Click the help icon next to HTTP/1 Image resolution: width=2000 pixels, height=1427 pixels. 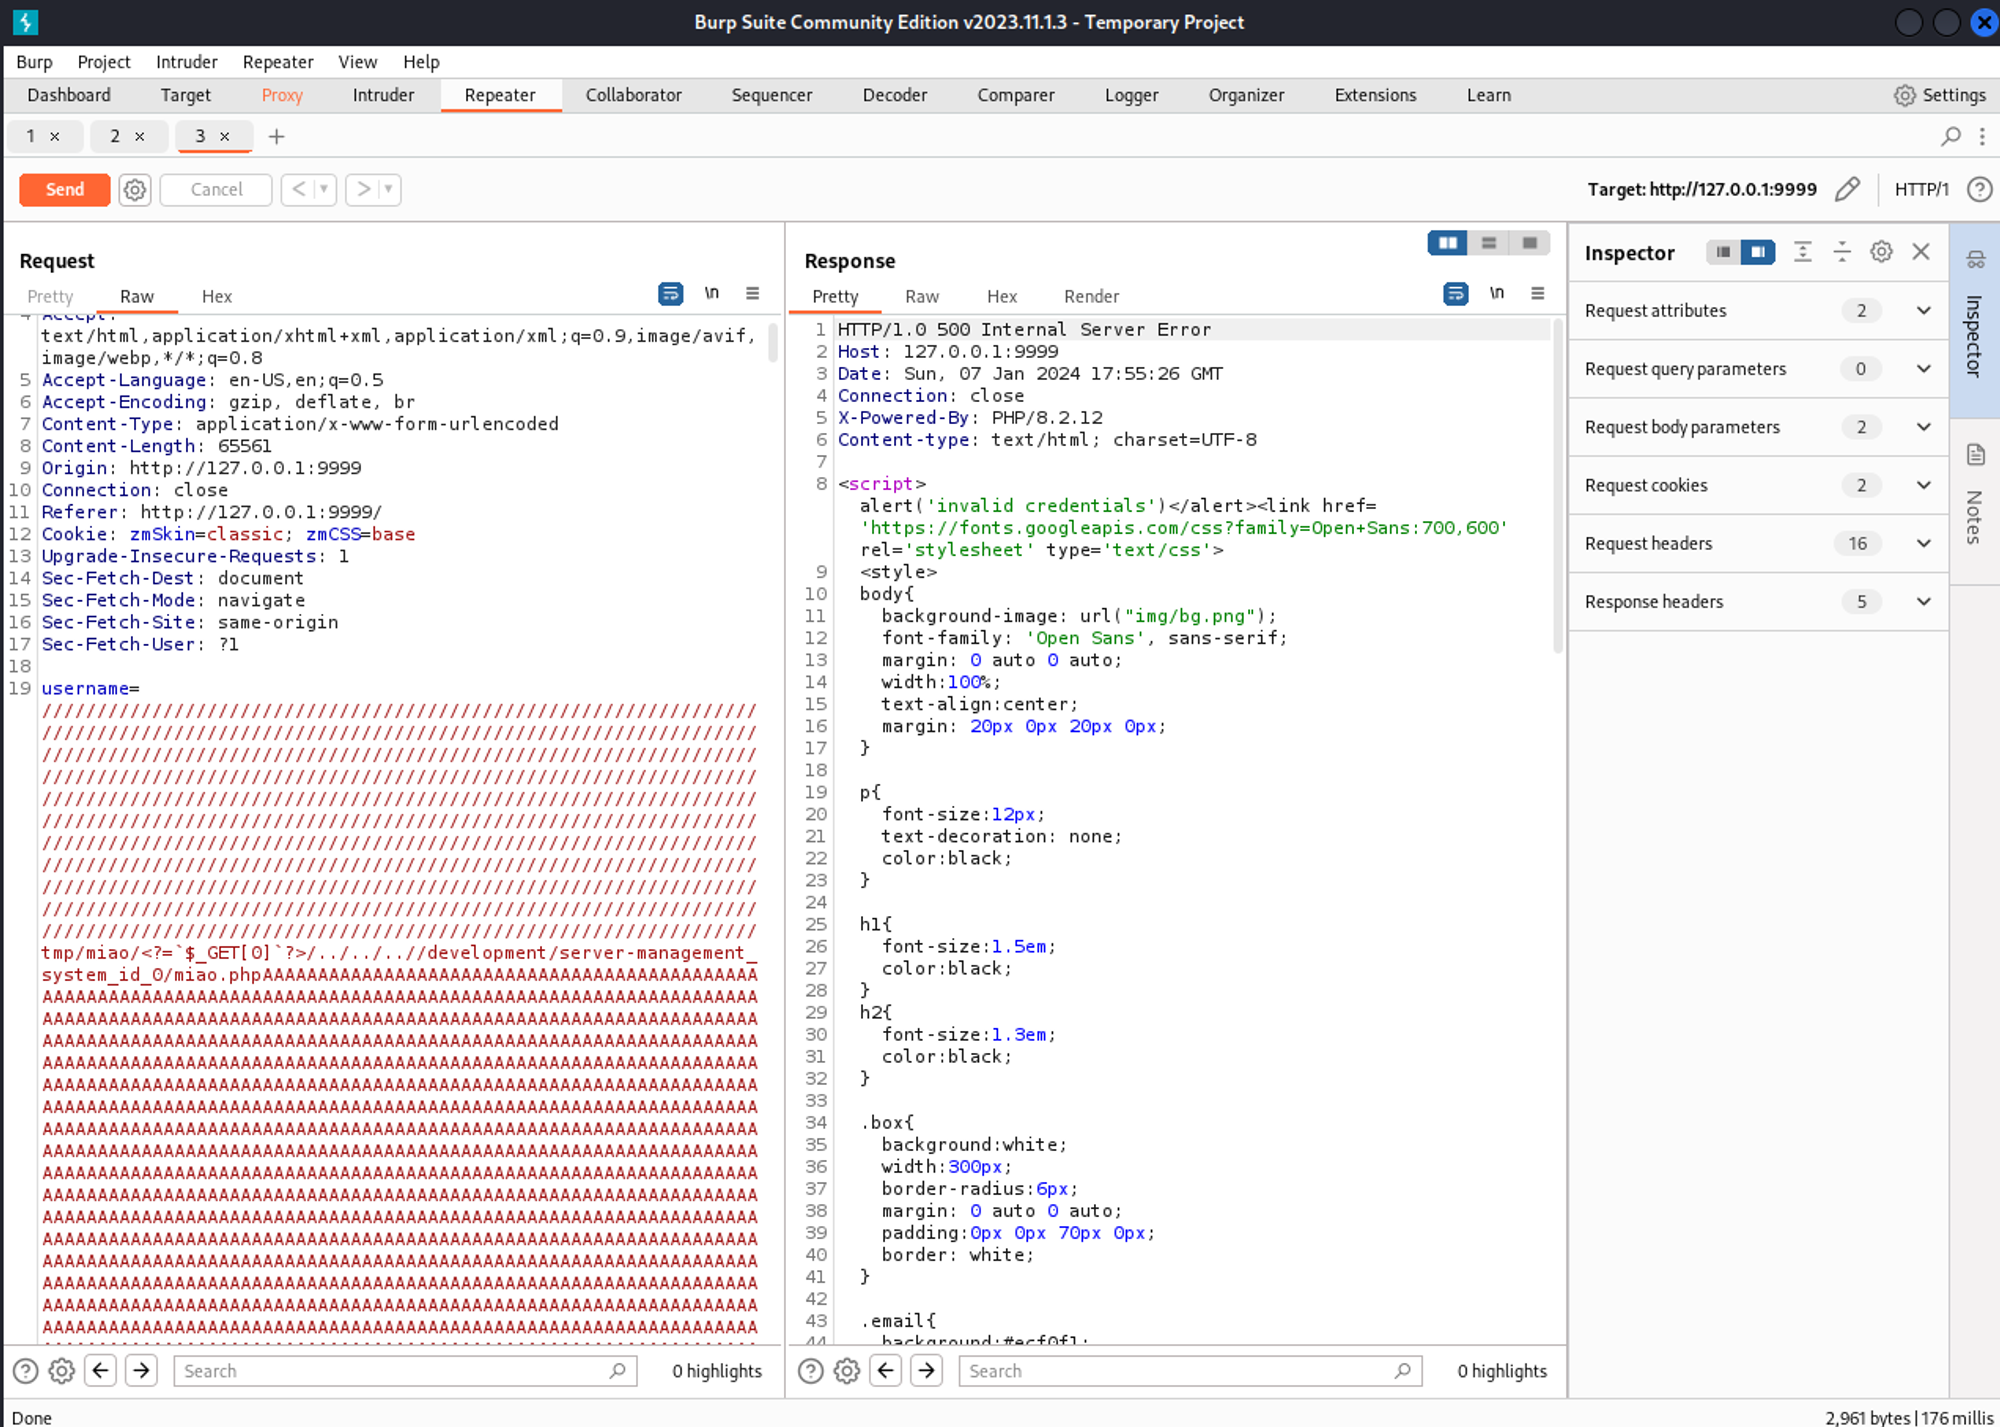pos(1979,190)
